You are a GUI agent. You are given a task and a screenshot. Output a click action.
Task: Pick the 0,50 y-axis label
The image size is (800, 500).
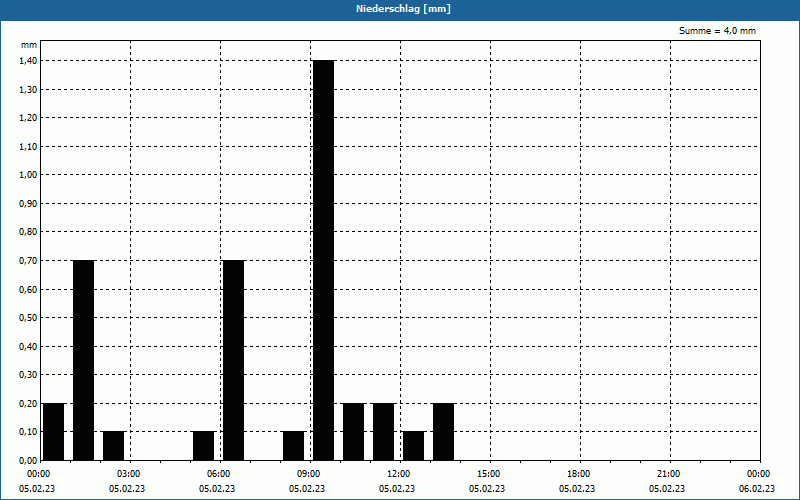(x=28, y=318)
